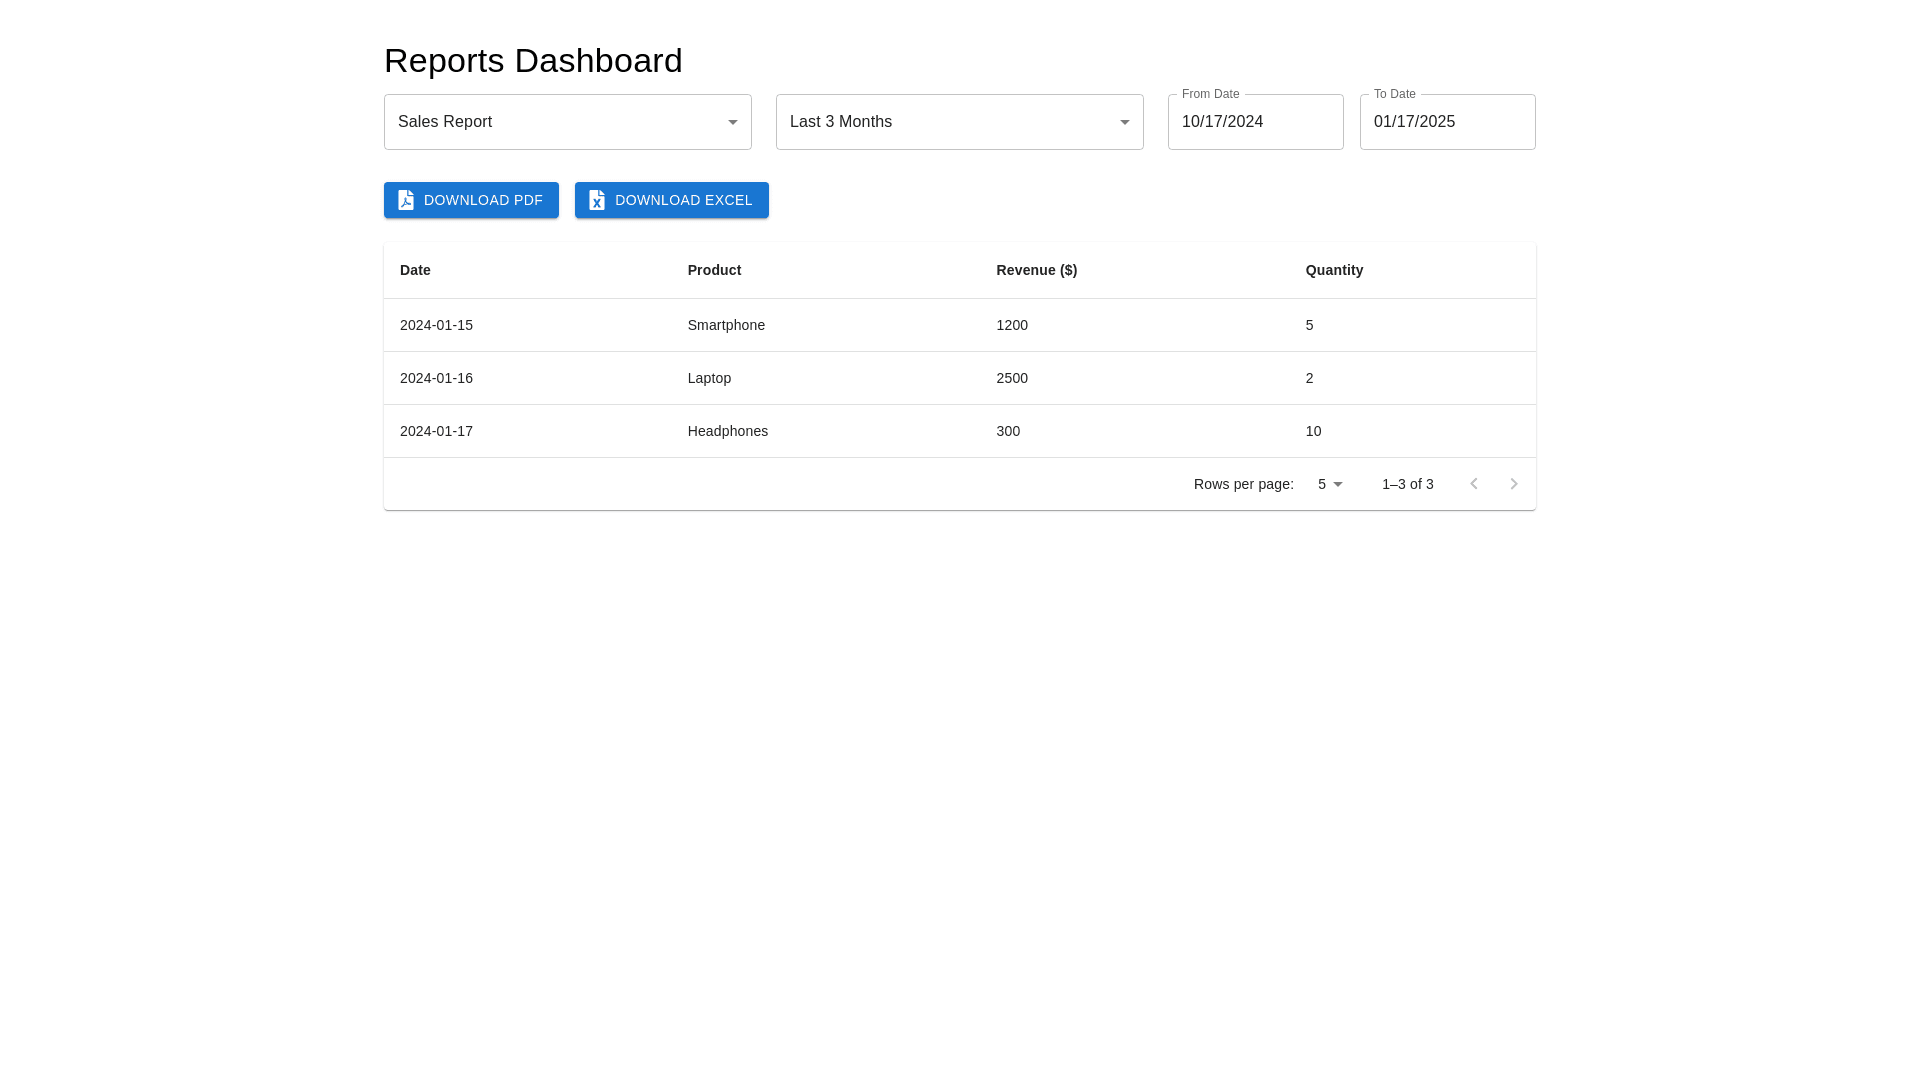This screenshot has width=1920, height=1080.
Task: Open the Sales Report type selector
Action: tap(555, 122)
